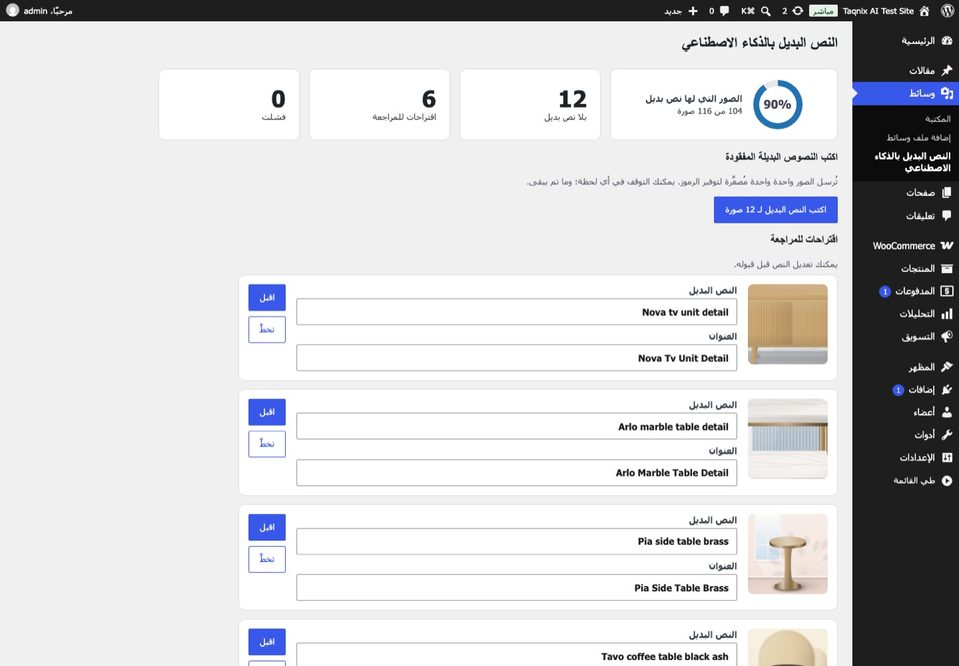Screen dimensions: 959x666
Task: Accept the Arlo marble table detail suggestion
Action: [x=267, y=412]
